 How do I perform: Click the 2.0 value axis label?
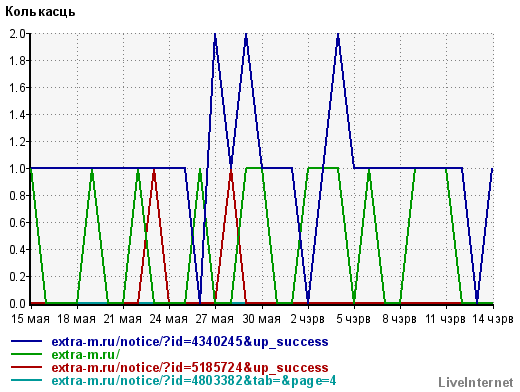[17, 34]
